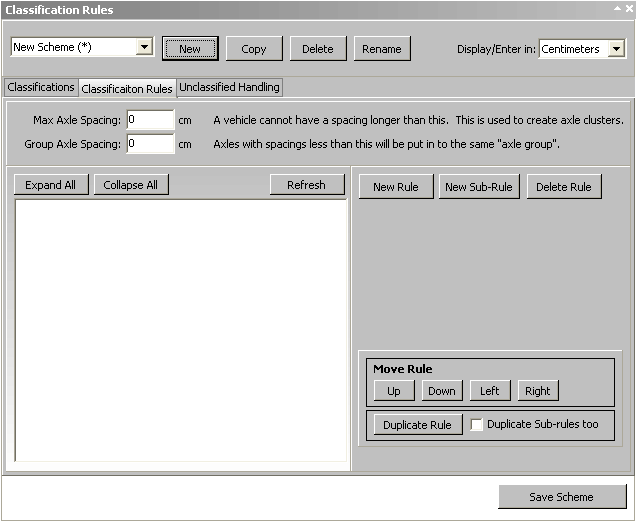636x521 pixels.
Task: Switch to the Classifications tab
Action: click(41, 88)
